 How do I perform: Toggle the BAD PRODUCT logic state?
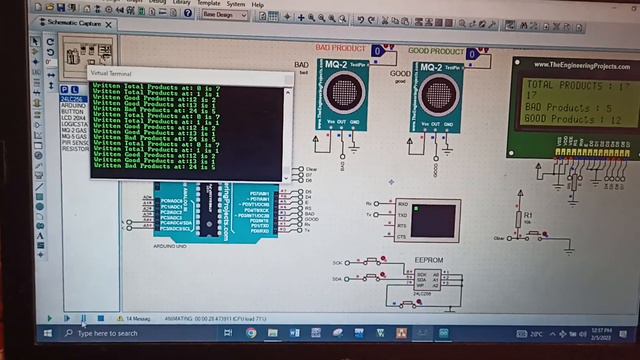click(x=378, y=51)
